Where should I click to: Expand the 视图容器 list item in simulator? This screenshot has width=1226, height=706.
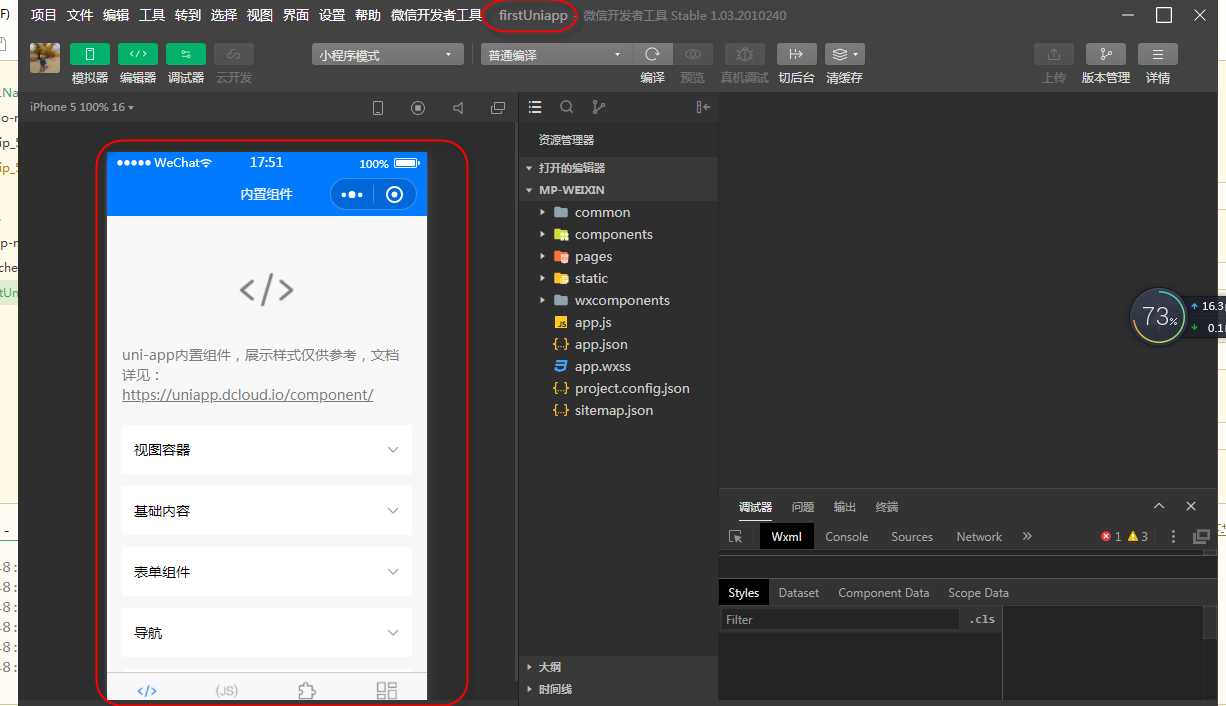point(267,450)
